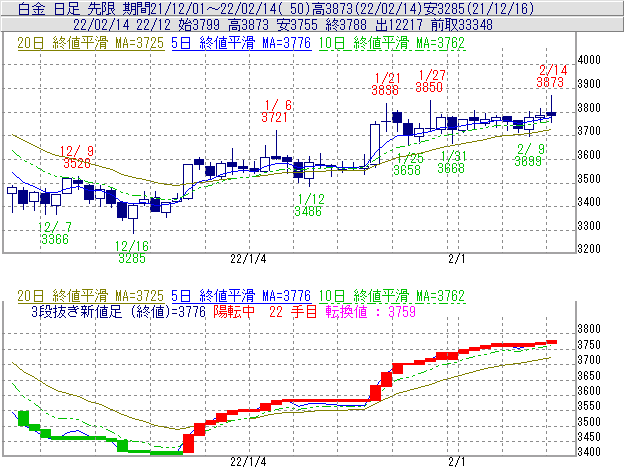Click the 10日 終値平滑 MA=3762 legend above the candlestick chart
The width and height of the screenshot is (624, 475).
tap(392, 43)
